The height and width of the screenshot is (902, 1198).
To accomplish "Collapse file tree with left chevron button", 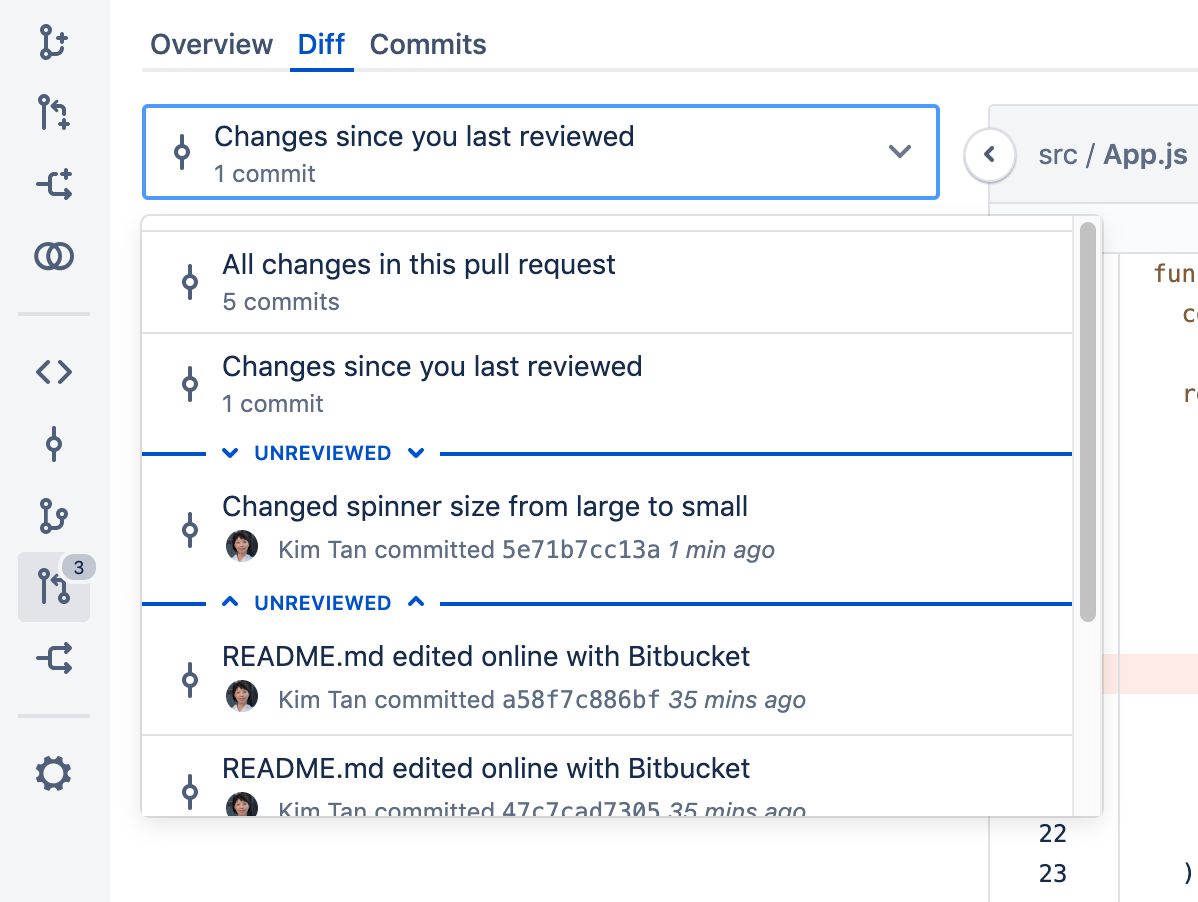I will pos(989,155).
